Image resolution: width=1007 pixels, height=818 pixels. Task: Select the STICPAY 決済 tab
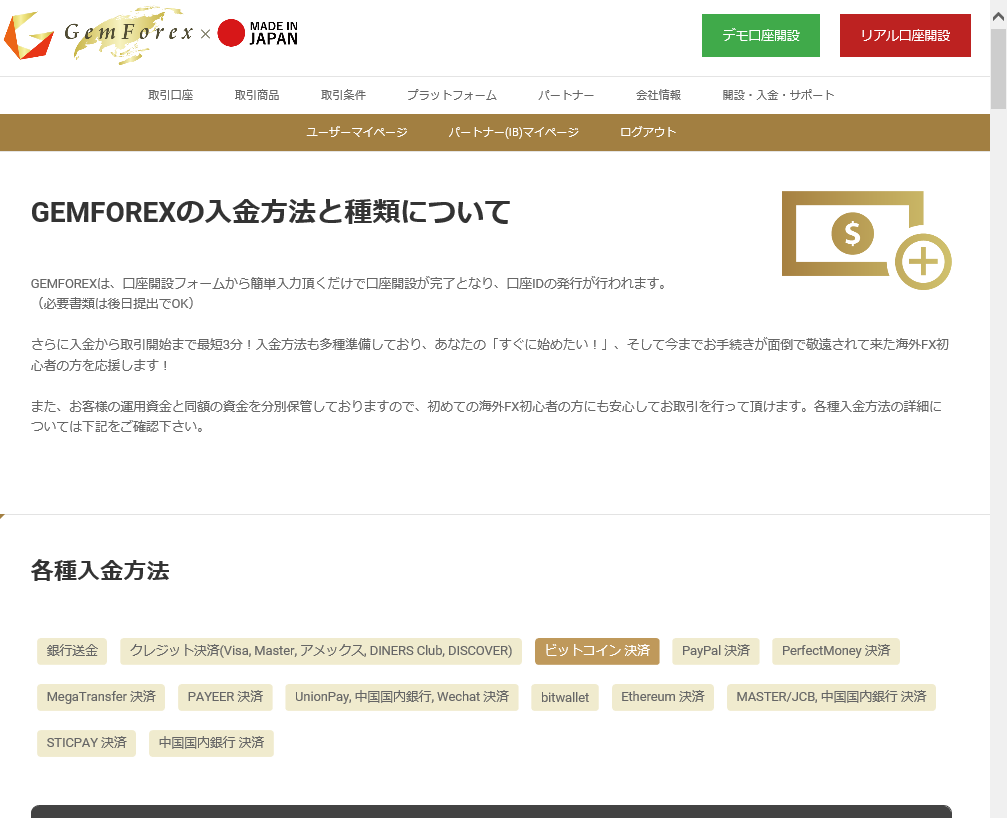point(87,744)
